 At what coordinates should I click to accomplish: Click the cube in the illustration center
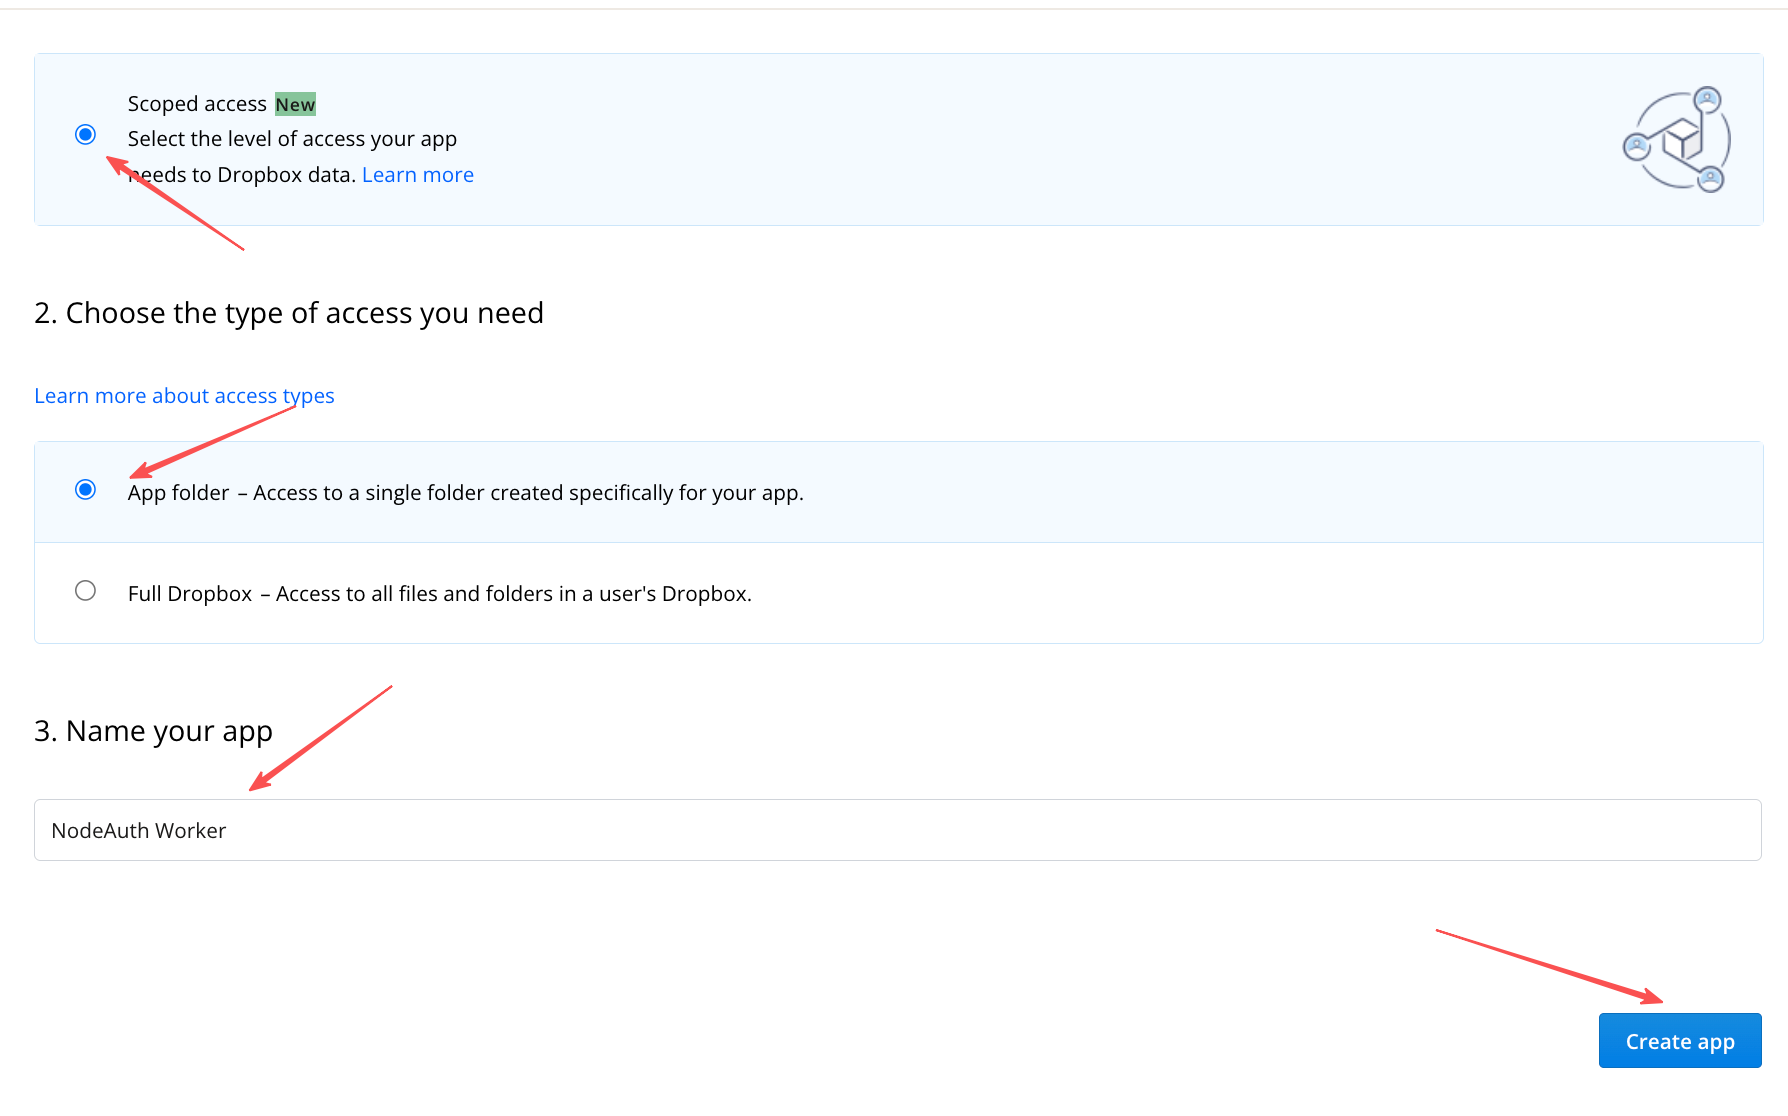(1682, 139)
